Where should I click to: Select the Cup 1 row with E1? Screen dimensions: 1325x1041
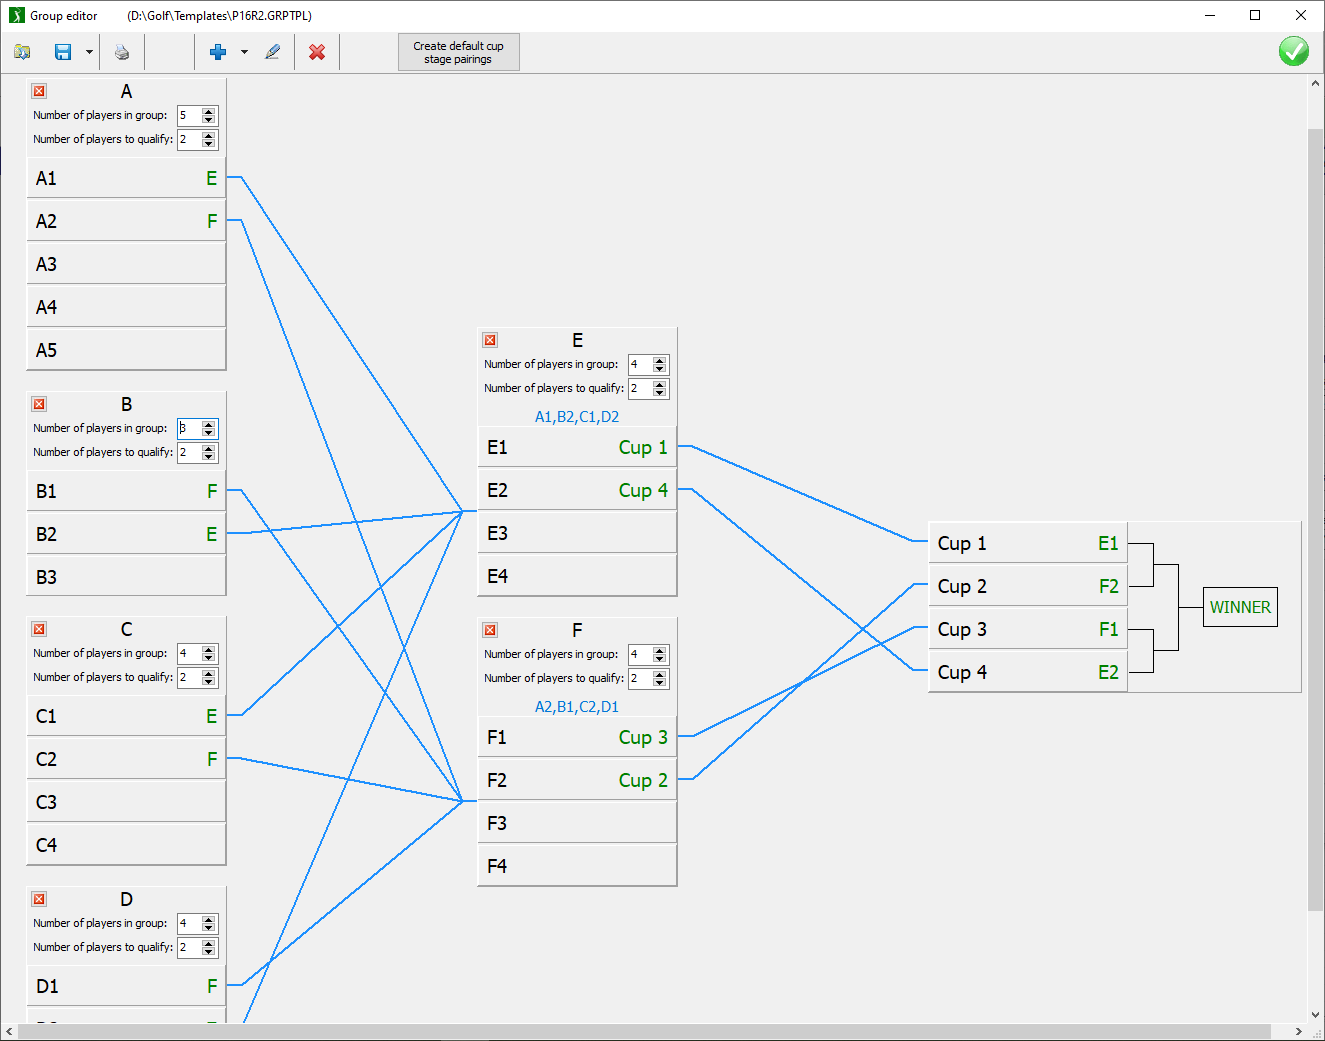click(x=1028, y=543)
